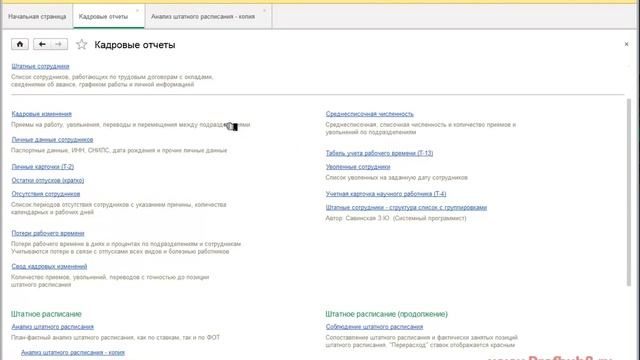This screenshot has width=640, height=360.
Task: Click description 'План-фактный анализ штатного расписания'
Action: tap(72, 338)
